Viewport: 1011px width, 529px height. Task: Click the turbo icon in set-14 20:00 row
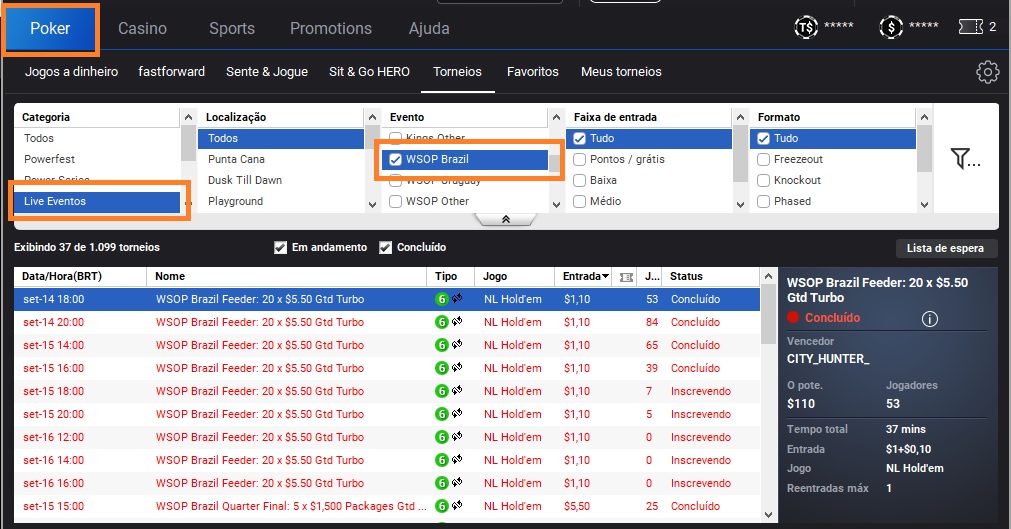coord(457,321)
